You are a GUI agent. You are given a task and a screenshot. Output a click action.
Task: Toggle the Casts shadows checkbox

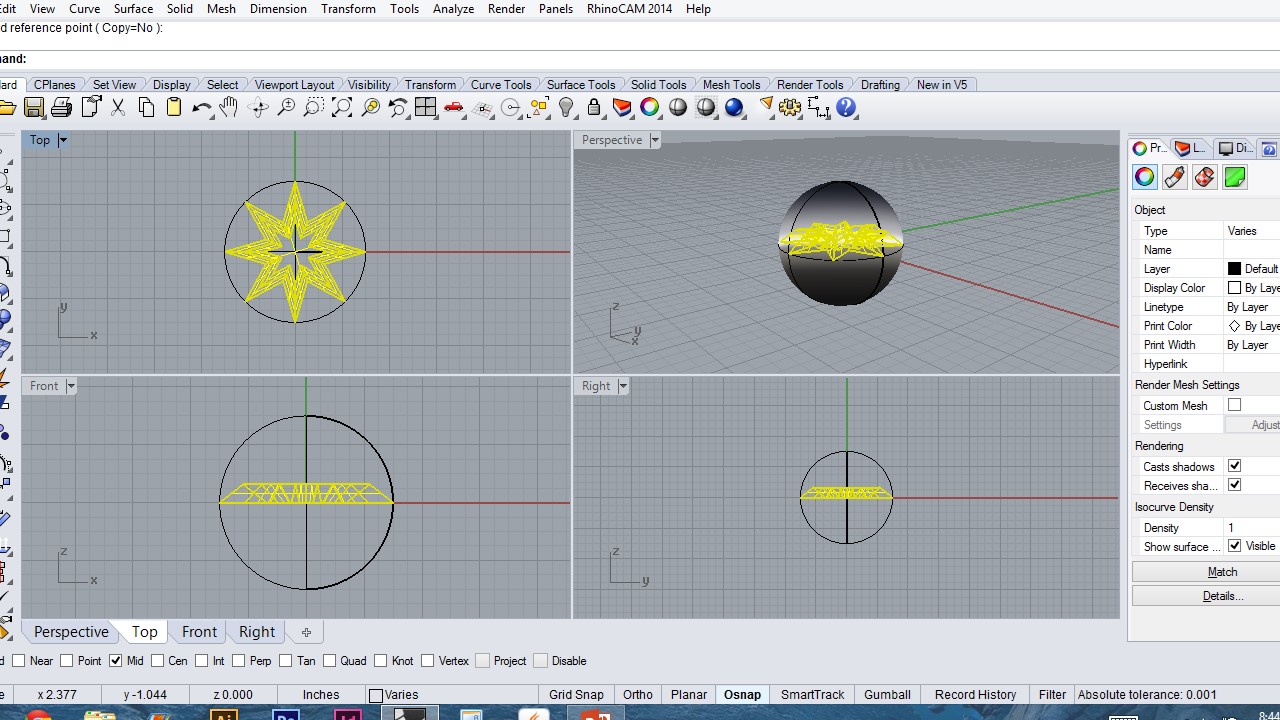pos(1235,466)
